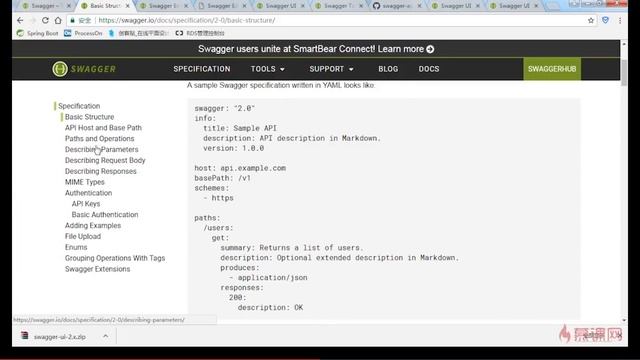Go back using the browser back arrow
Viewport: 640px width, 360px height.
pos(20,20)
